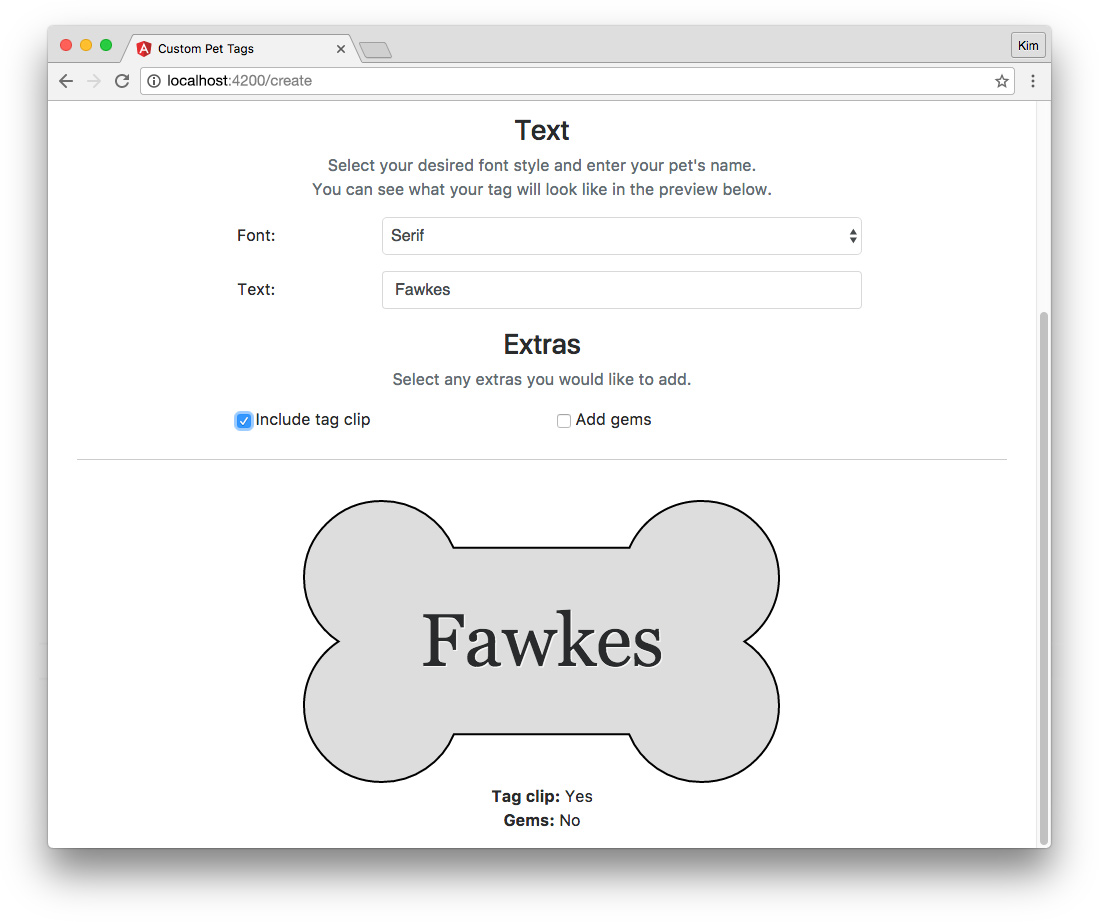1099x922 pixels.
Task: Click the Text input containing Fawkes
Action: point(621,290)
